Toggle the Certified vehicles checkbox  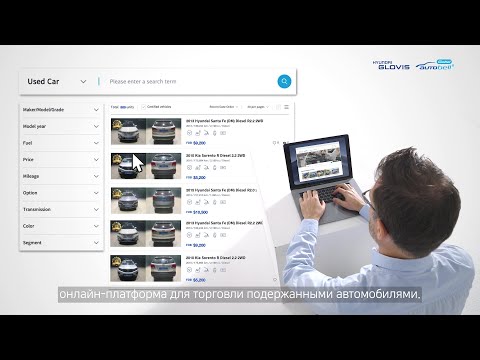click(143, 107)
